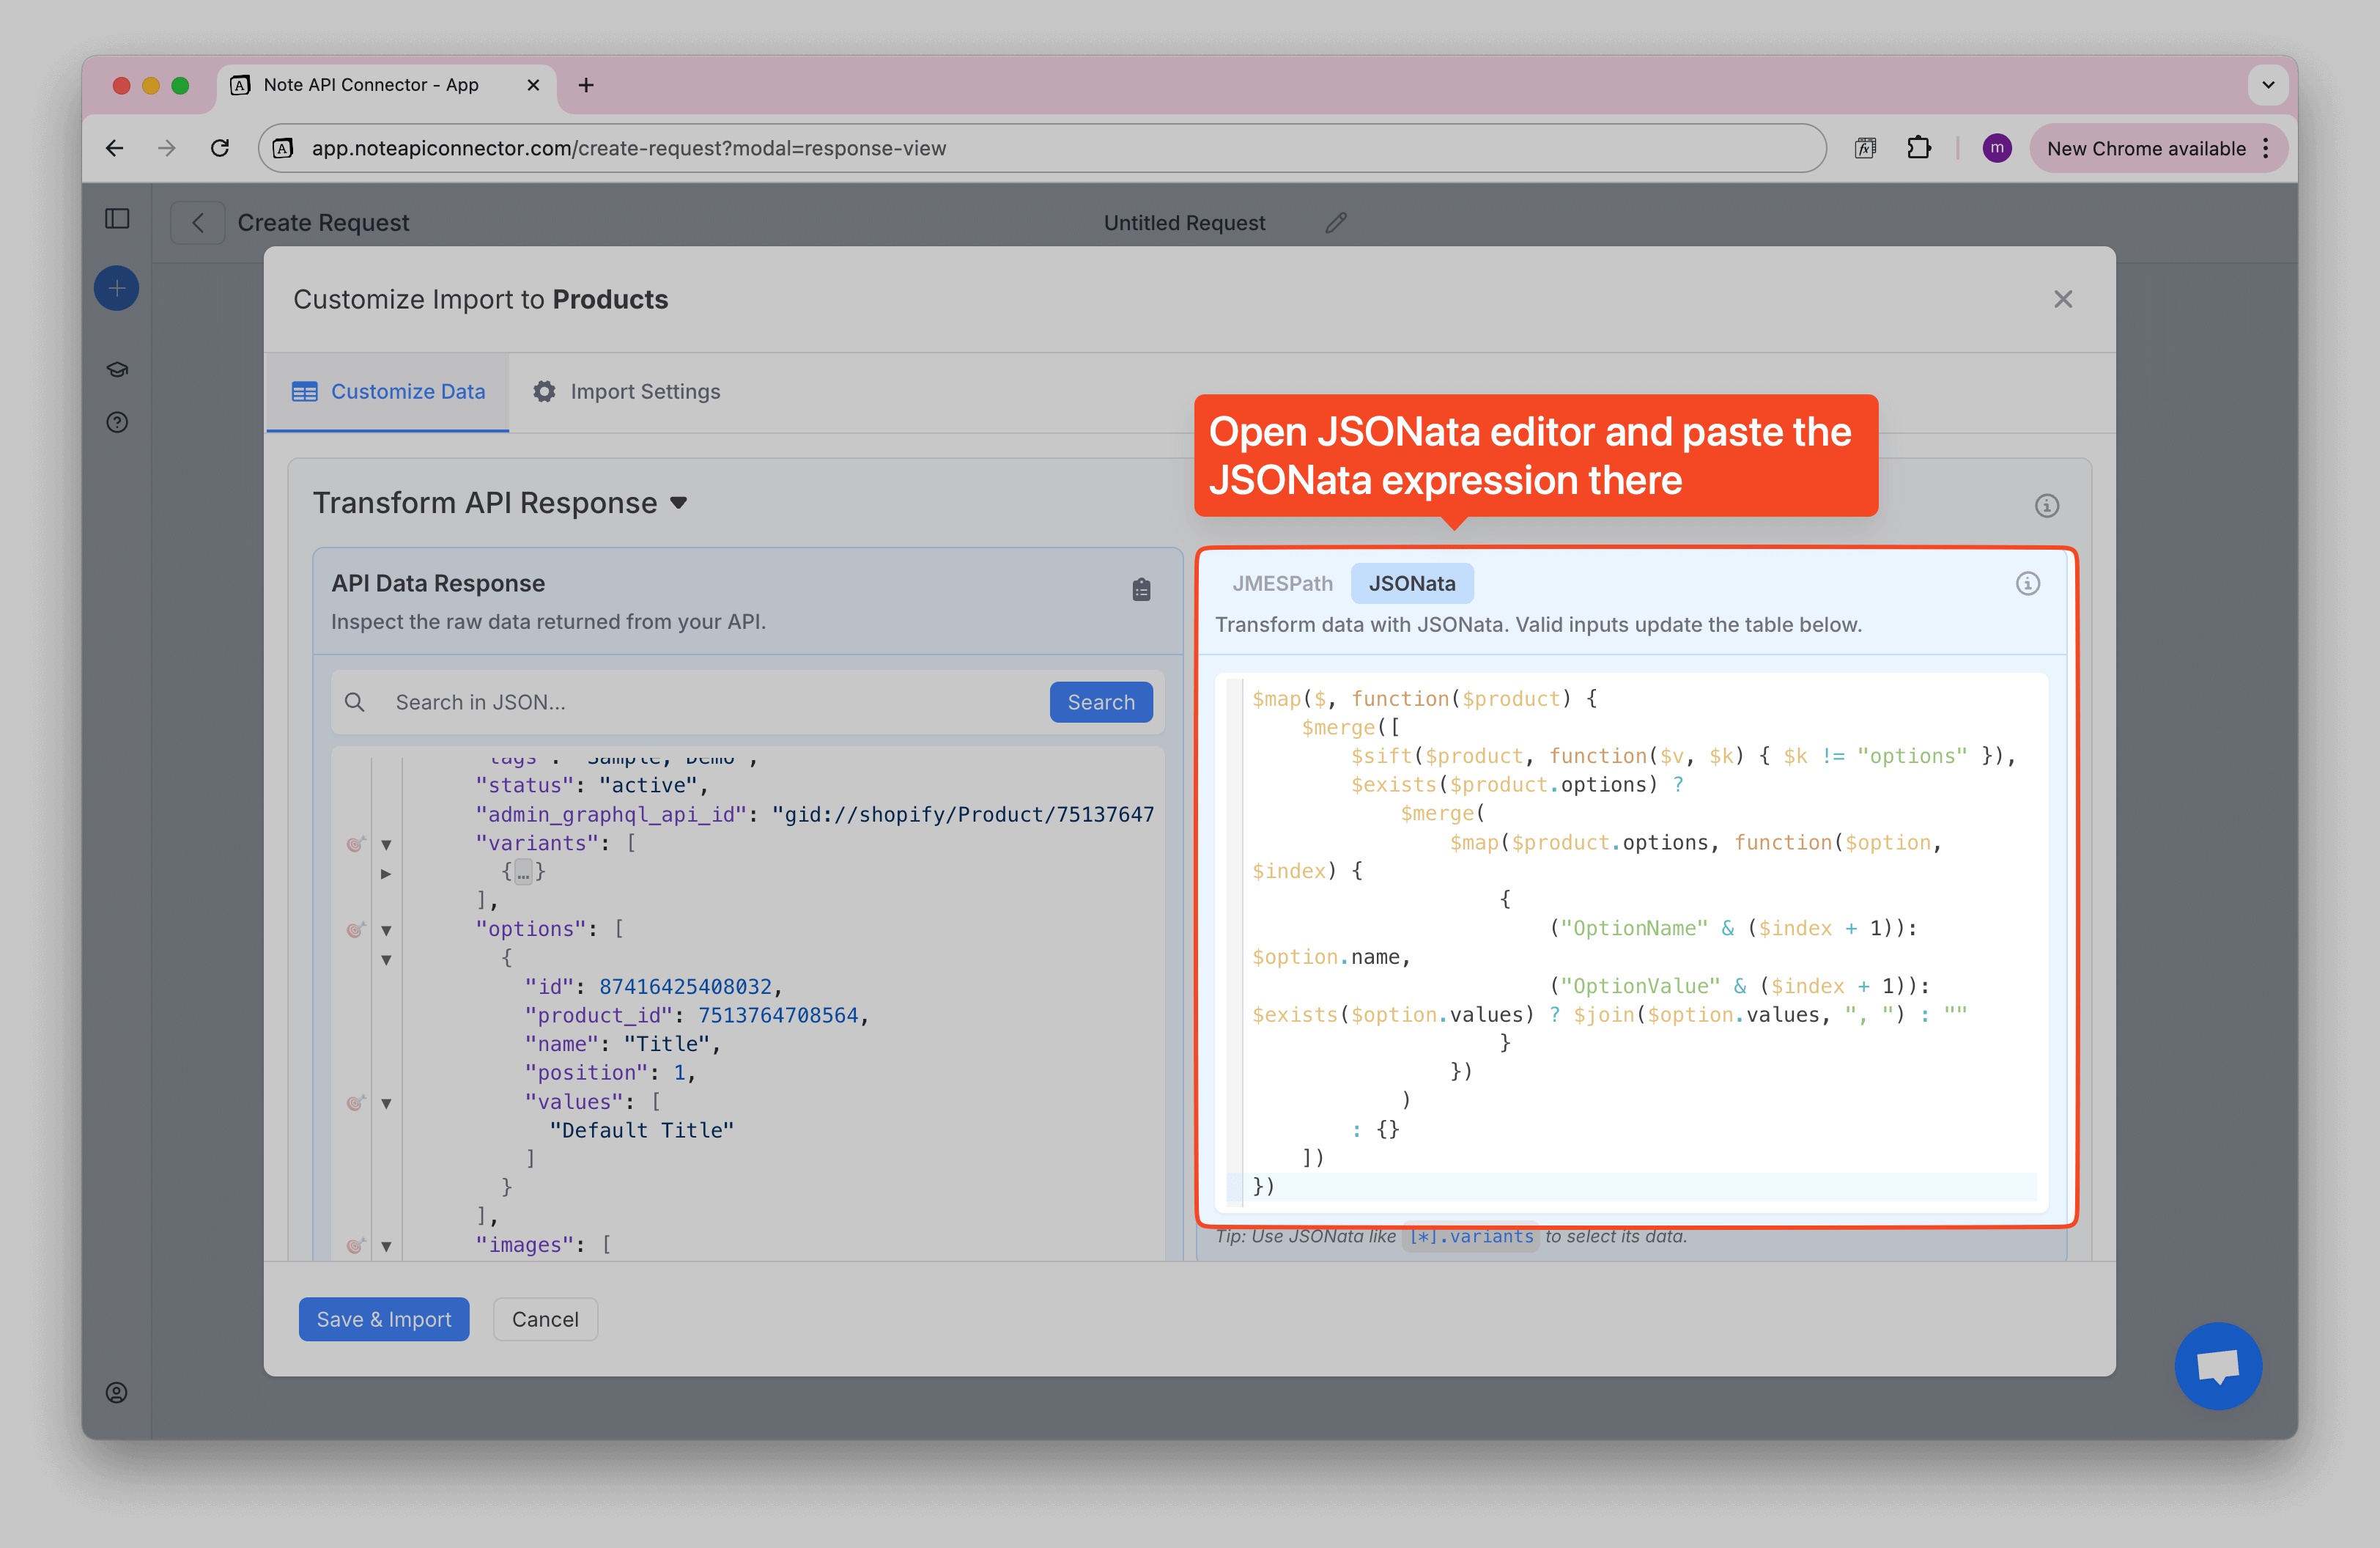Image resolution: width=2380 pixels, height=1548 pixels.
Task: Open the graduation cap tutorials icon
Action: (x=117, y=370)
